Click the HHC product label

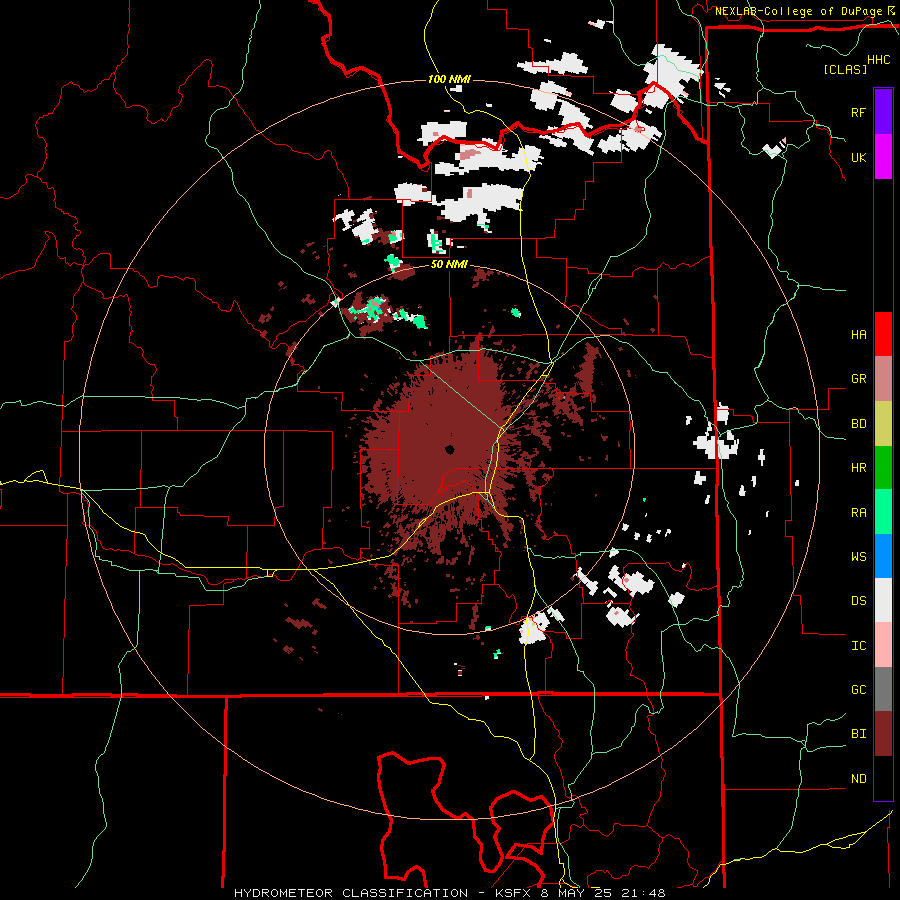click(x=878, y=60)
